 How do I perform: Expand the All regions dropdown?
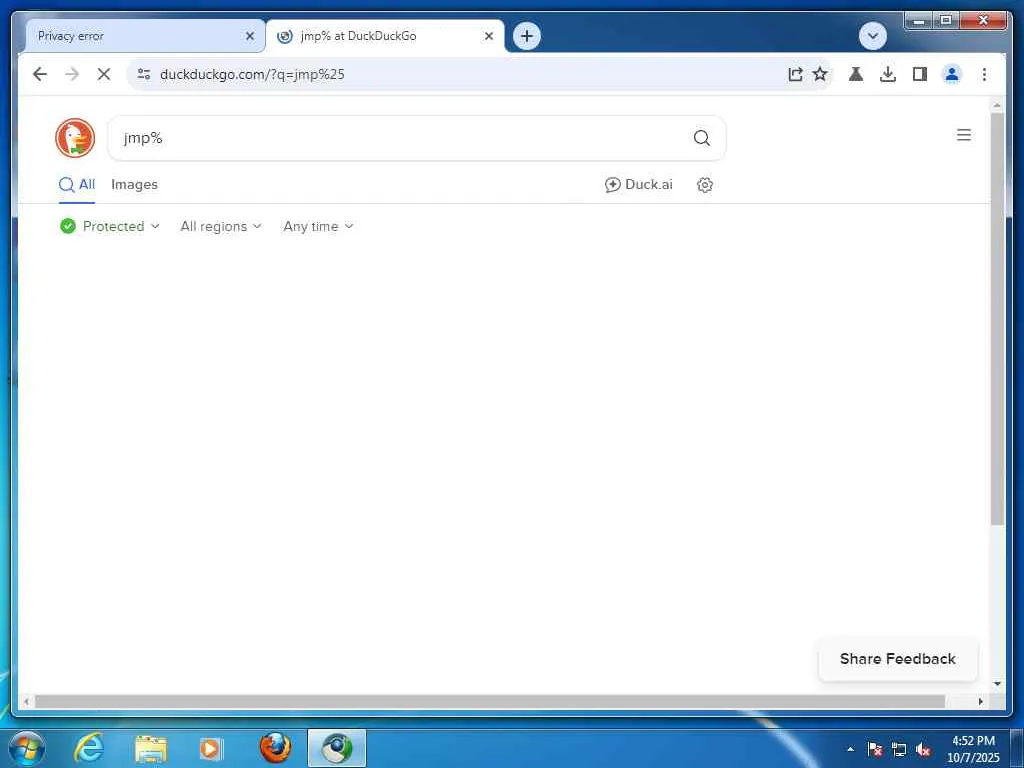pyautogui.click(x=221, y=227)
